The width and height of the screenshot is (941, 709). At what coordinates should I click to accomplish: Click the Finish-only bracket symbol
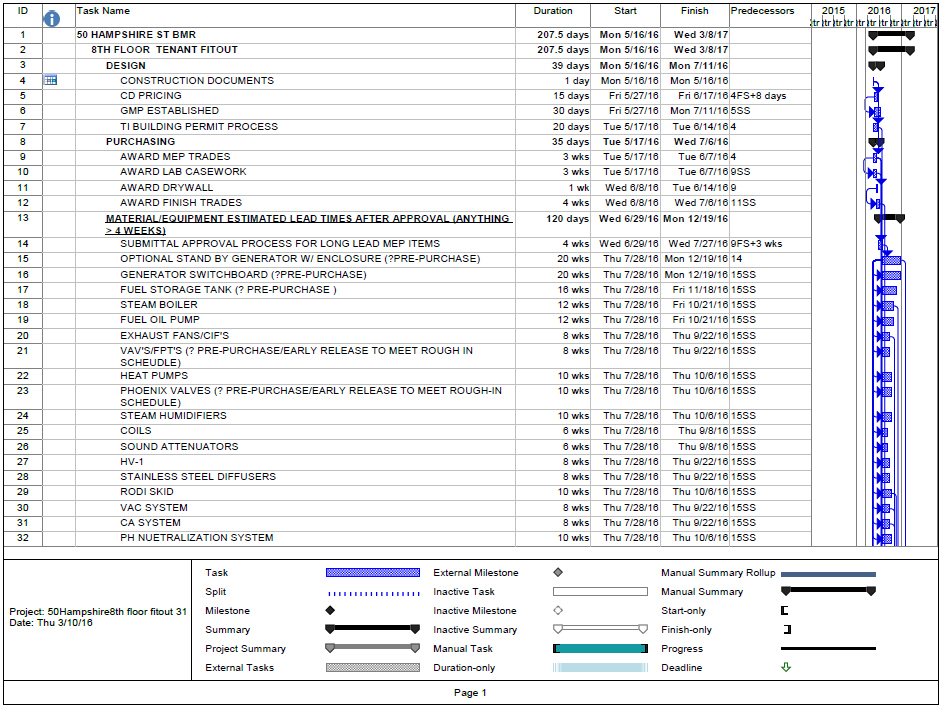786,630
